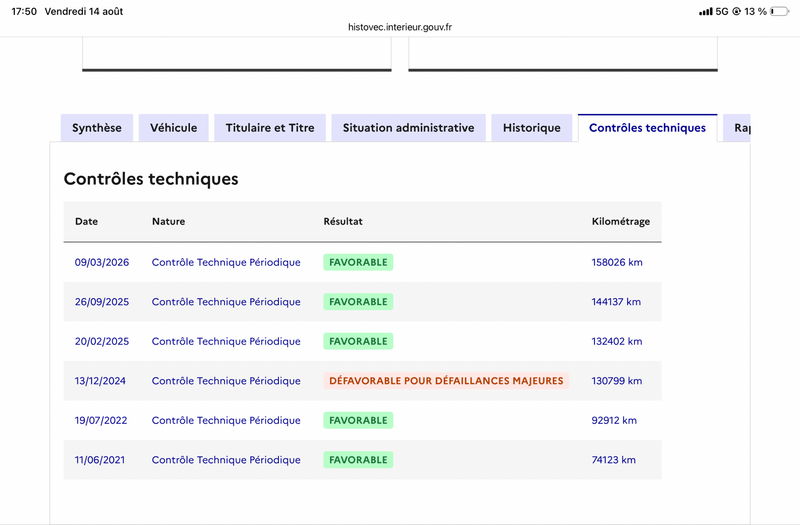Open the Synthèse tab
Screen dimensions: 800x525
[x=97, y=128]
